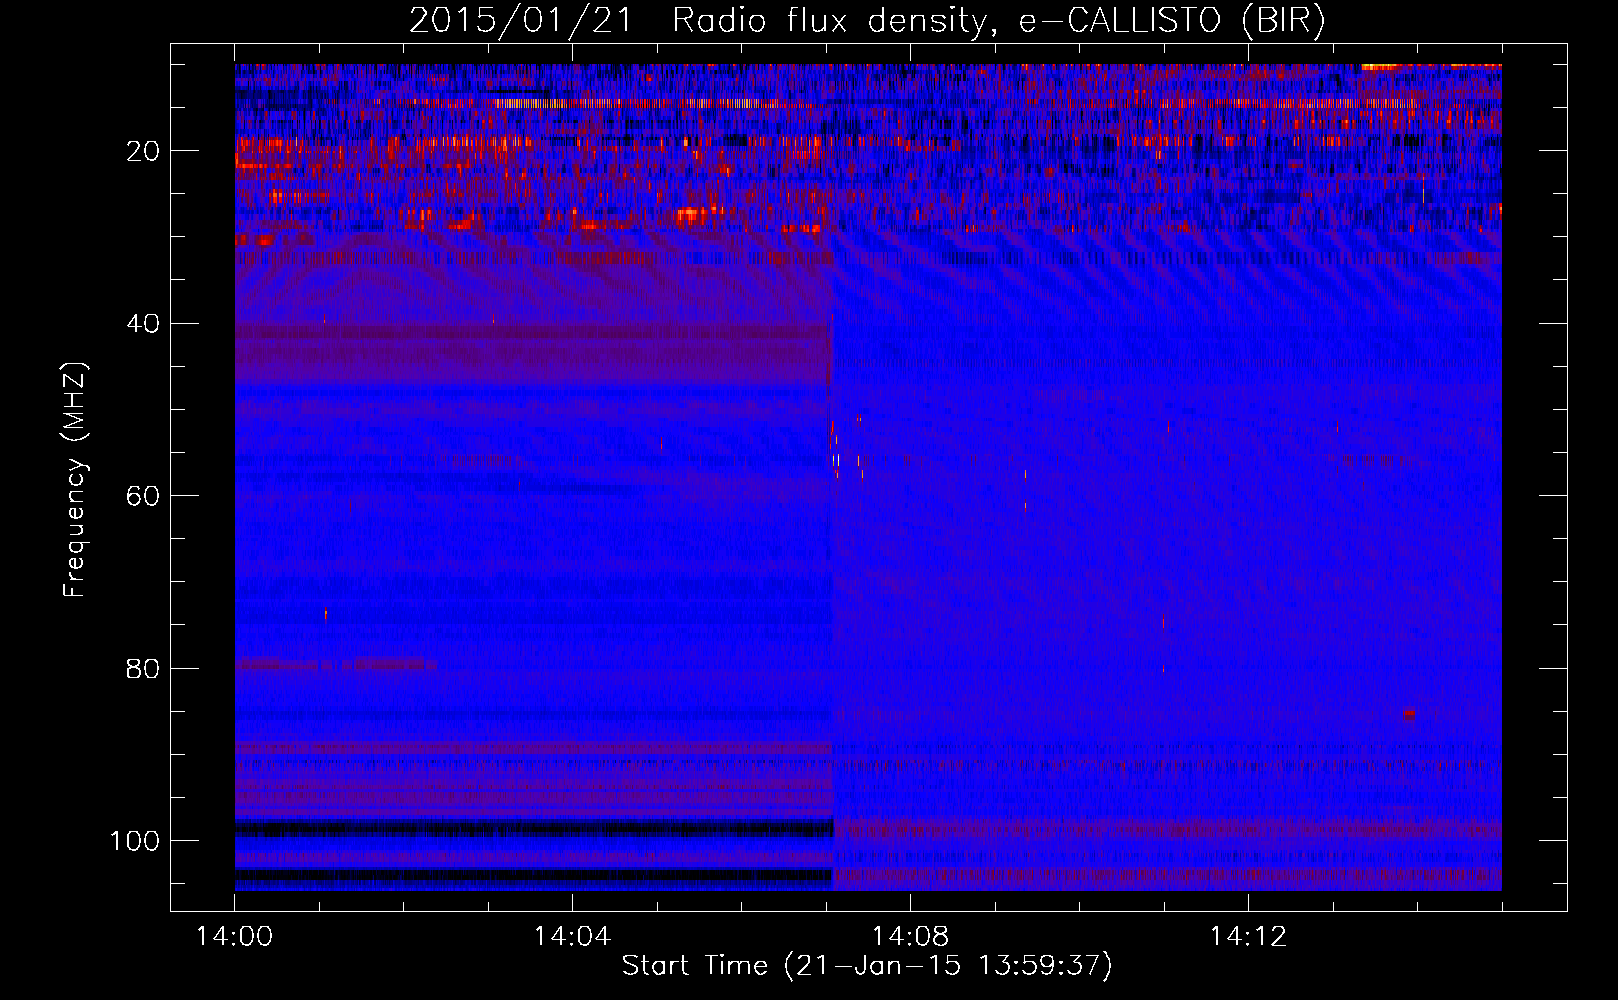
Task: Click the 14:08 time tick label
Action: point(910,937)
